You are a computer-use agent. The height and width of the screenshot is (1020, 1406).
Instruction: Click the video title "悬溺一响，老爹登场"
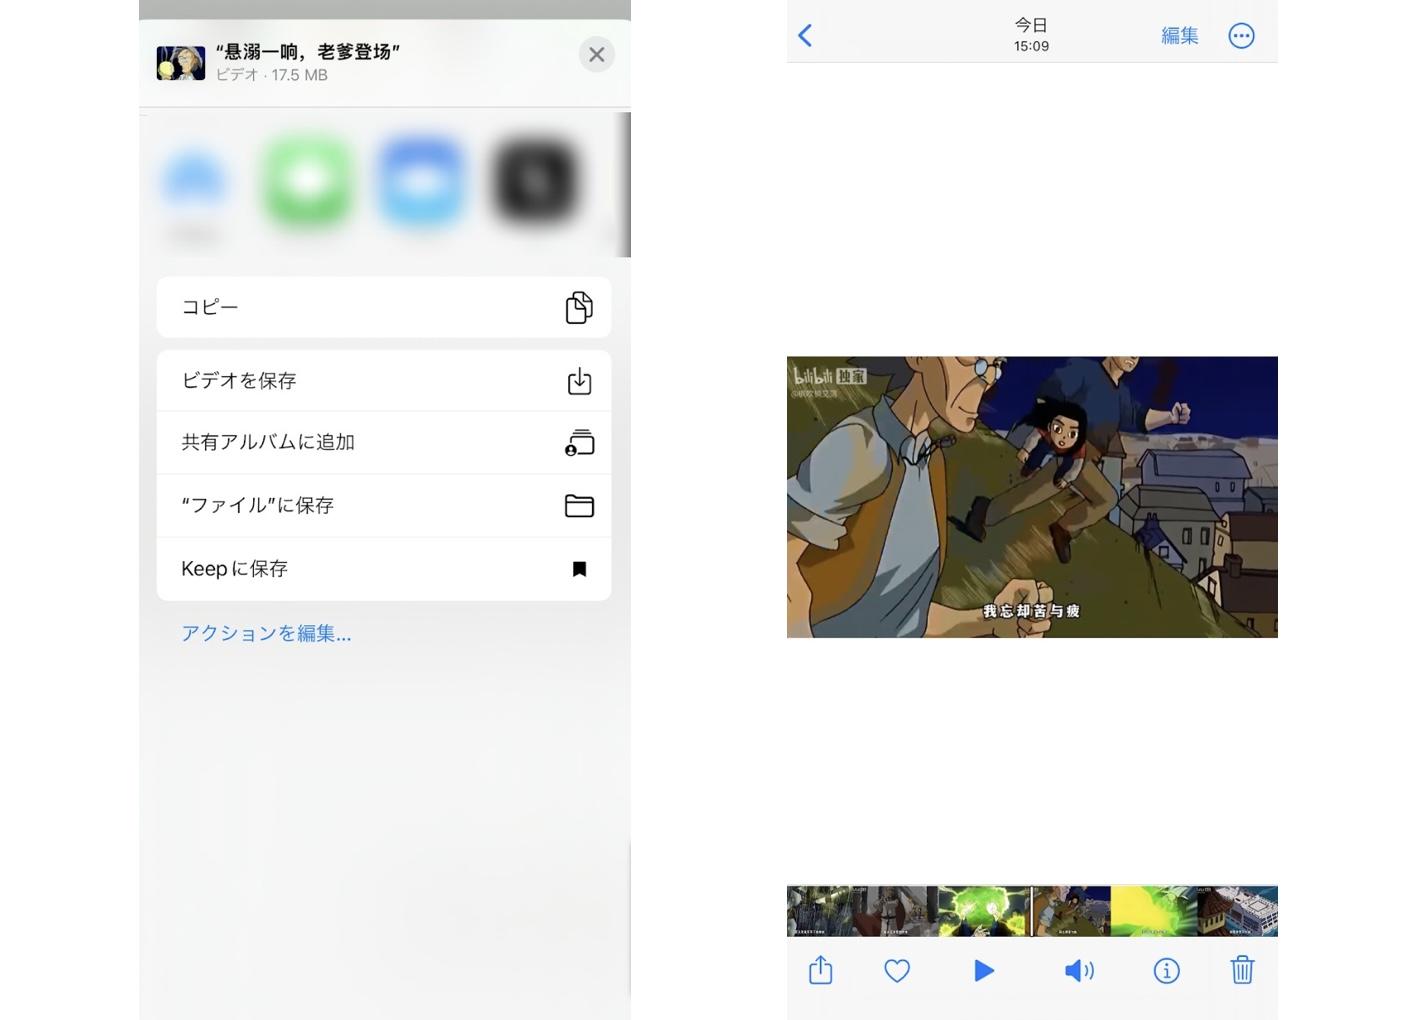point(308,51)
